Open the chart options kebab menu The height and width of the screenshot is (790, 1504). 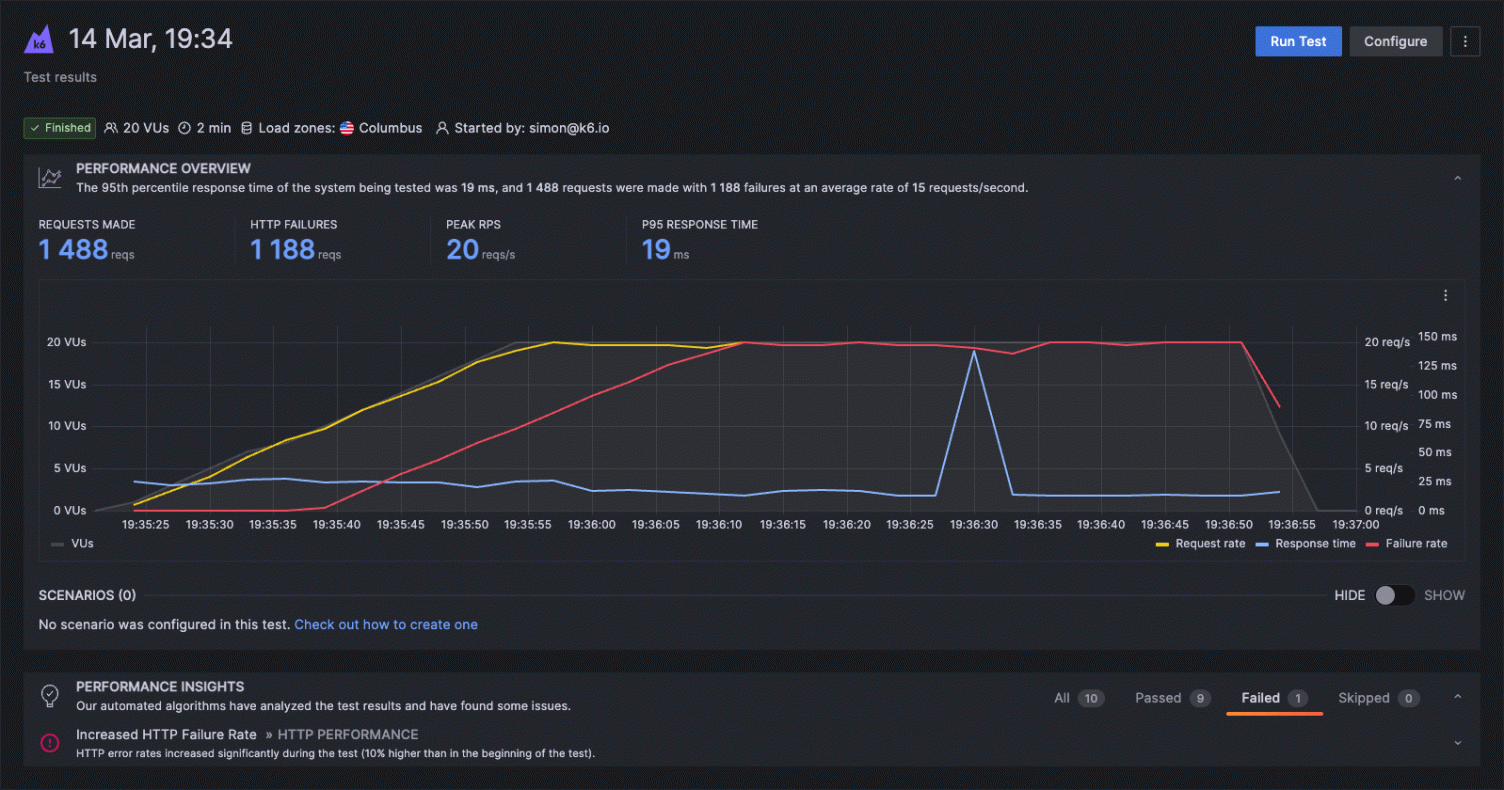pyautogui.click(x=1446, y=295)
